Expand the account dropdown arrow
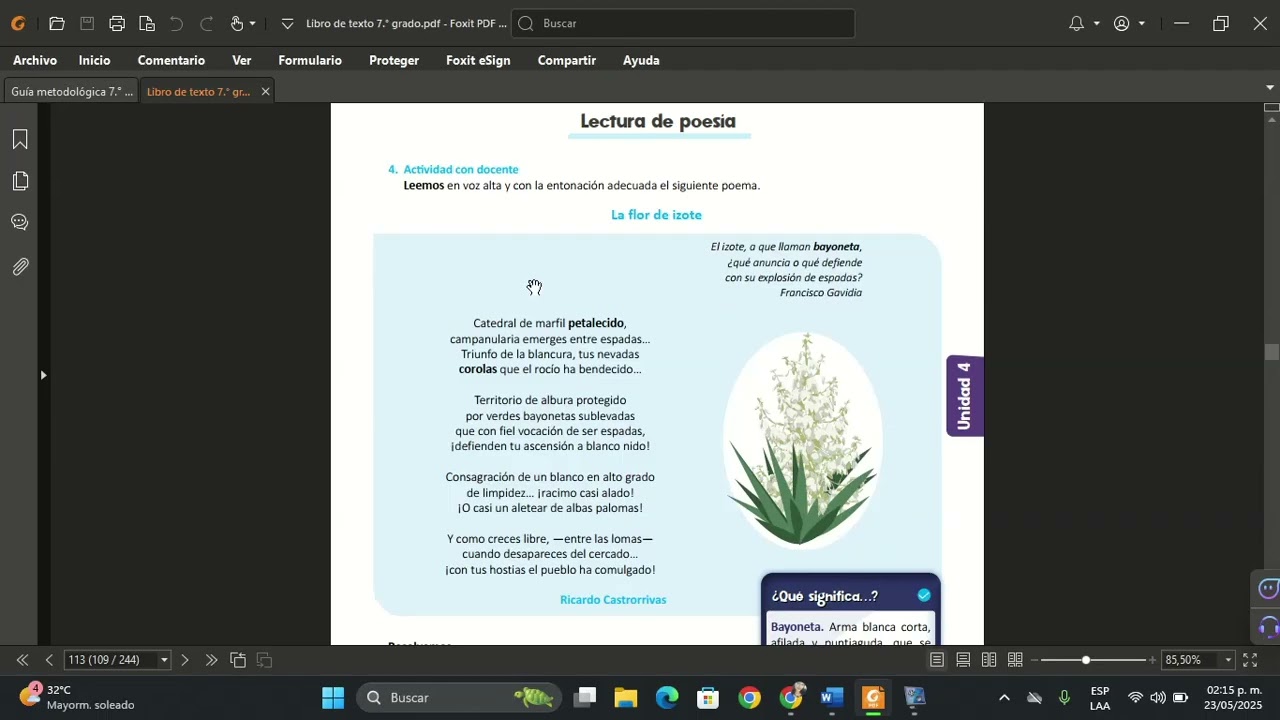The width and height of the screenshot is (1280, 720). coord(1142,23)
